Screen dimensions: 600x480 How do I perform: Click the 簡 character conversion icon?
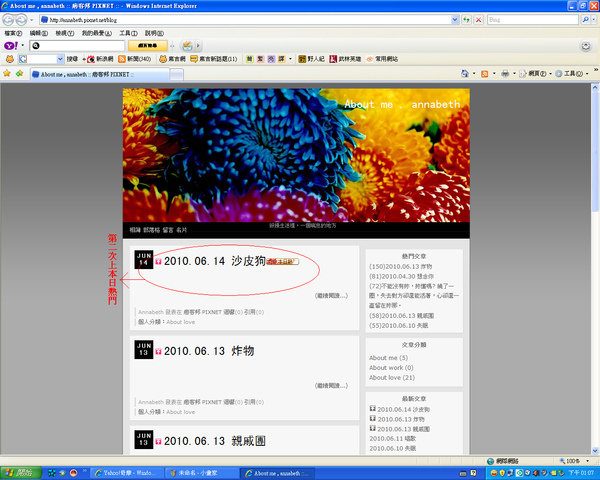249,59
